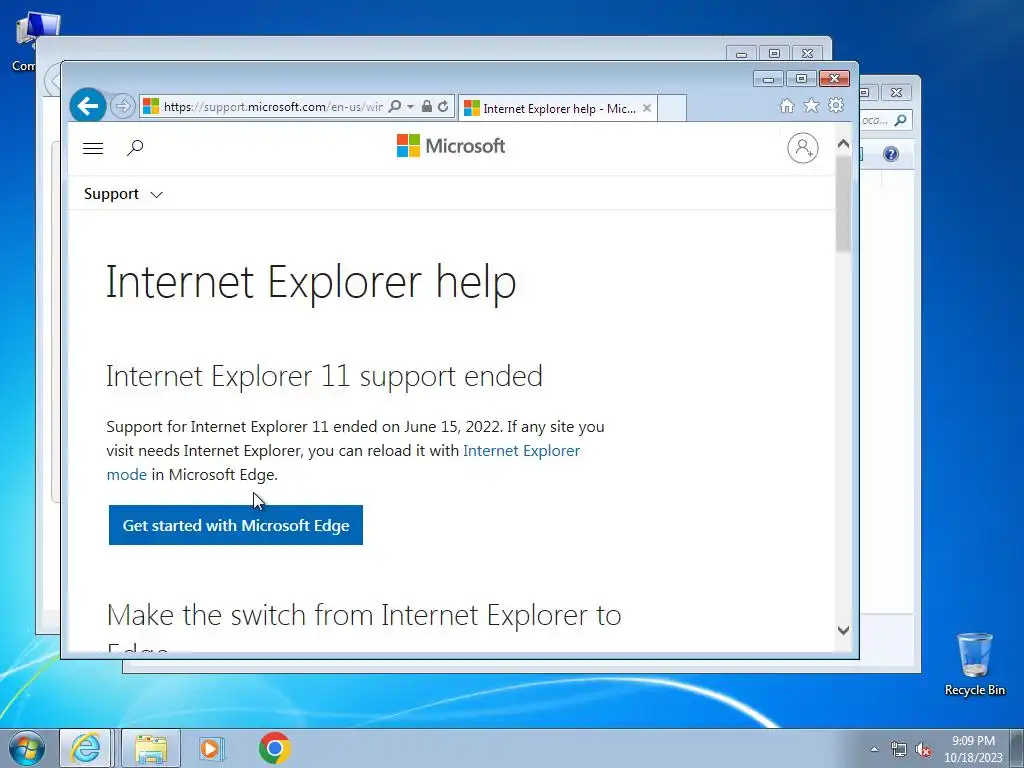Go back with the blue Back arrow
This screenshot has width=1024, height=768.
(x=88, y=105)
